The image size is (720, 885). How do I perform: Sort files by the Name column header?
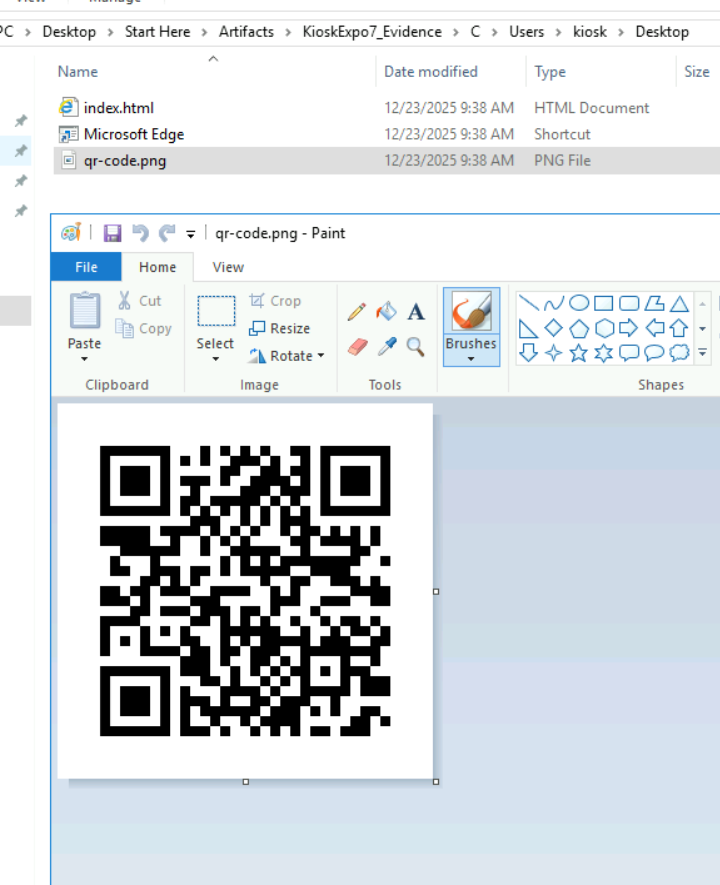pyautogui.click(x=78, y=72)
